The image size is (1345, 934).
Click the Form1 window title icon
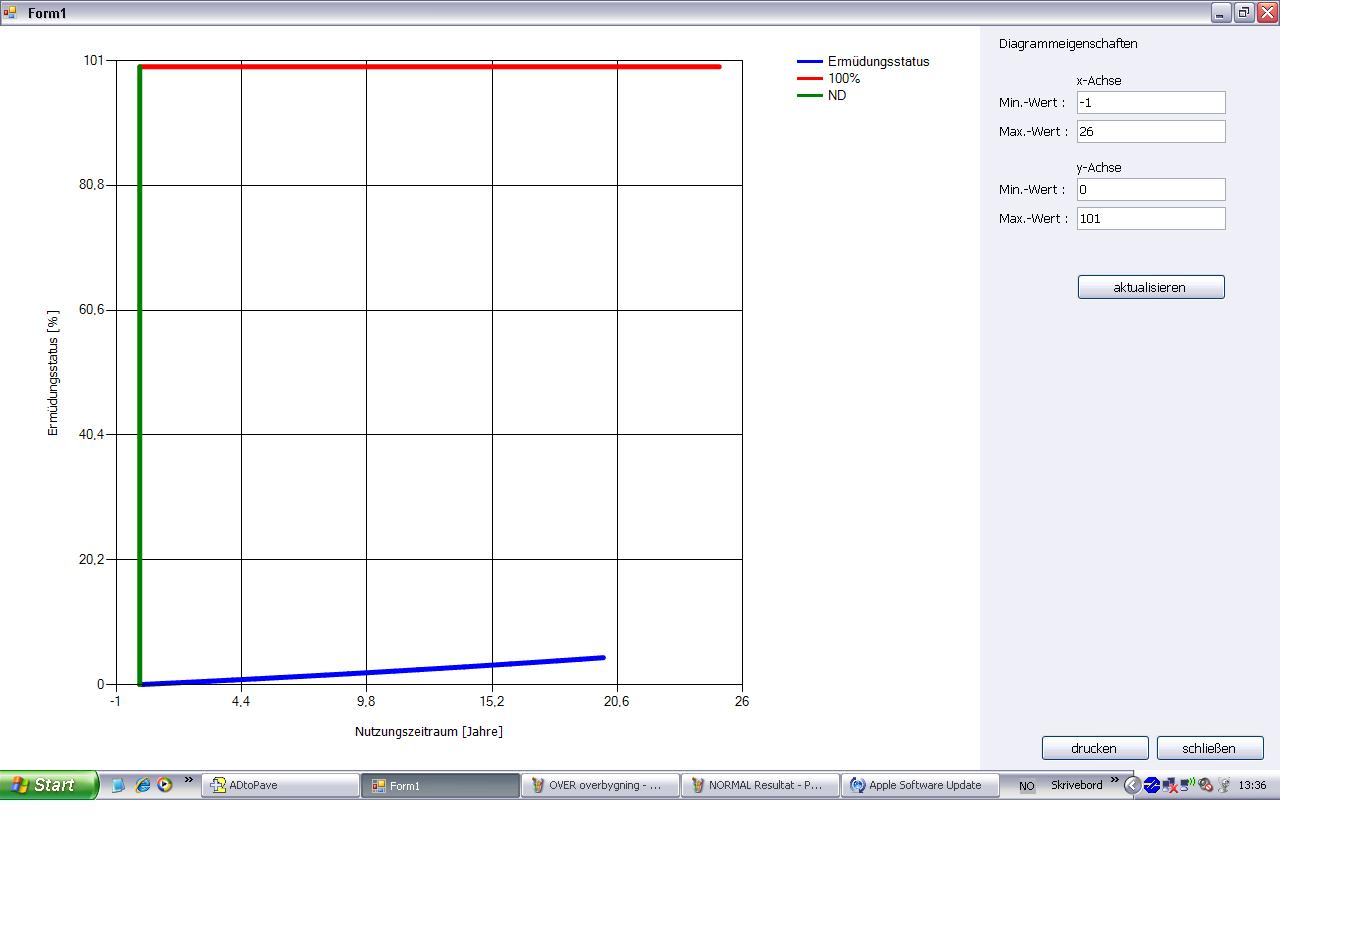pos(11,13)
